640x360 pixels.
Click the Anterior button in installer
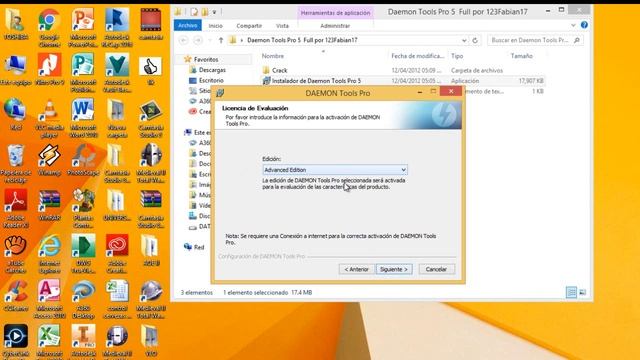[356, 269]
